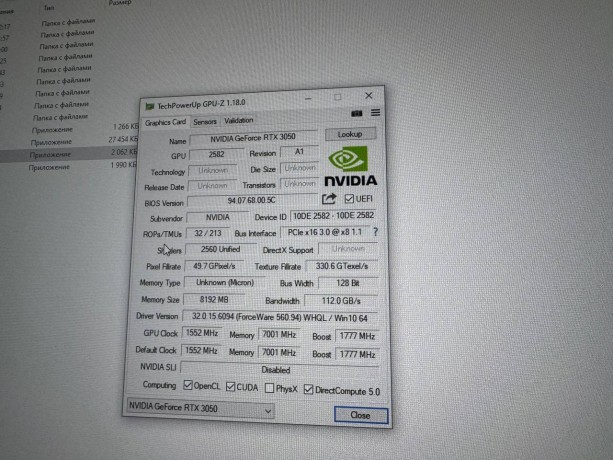Toggle the DirectCompute 5.0 checkbox
This screenshot has width=613, height=460.
tap(308, 389)
